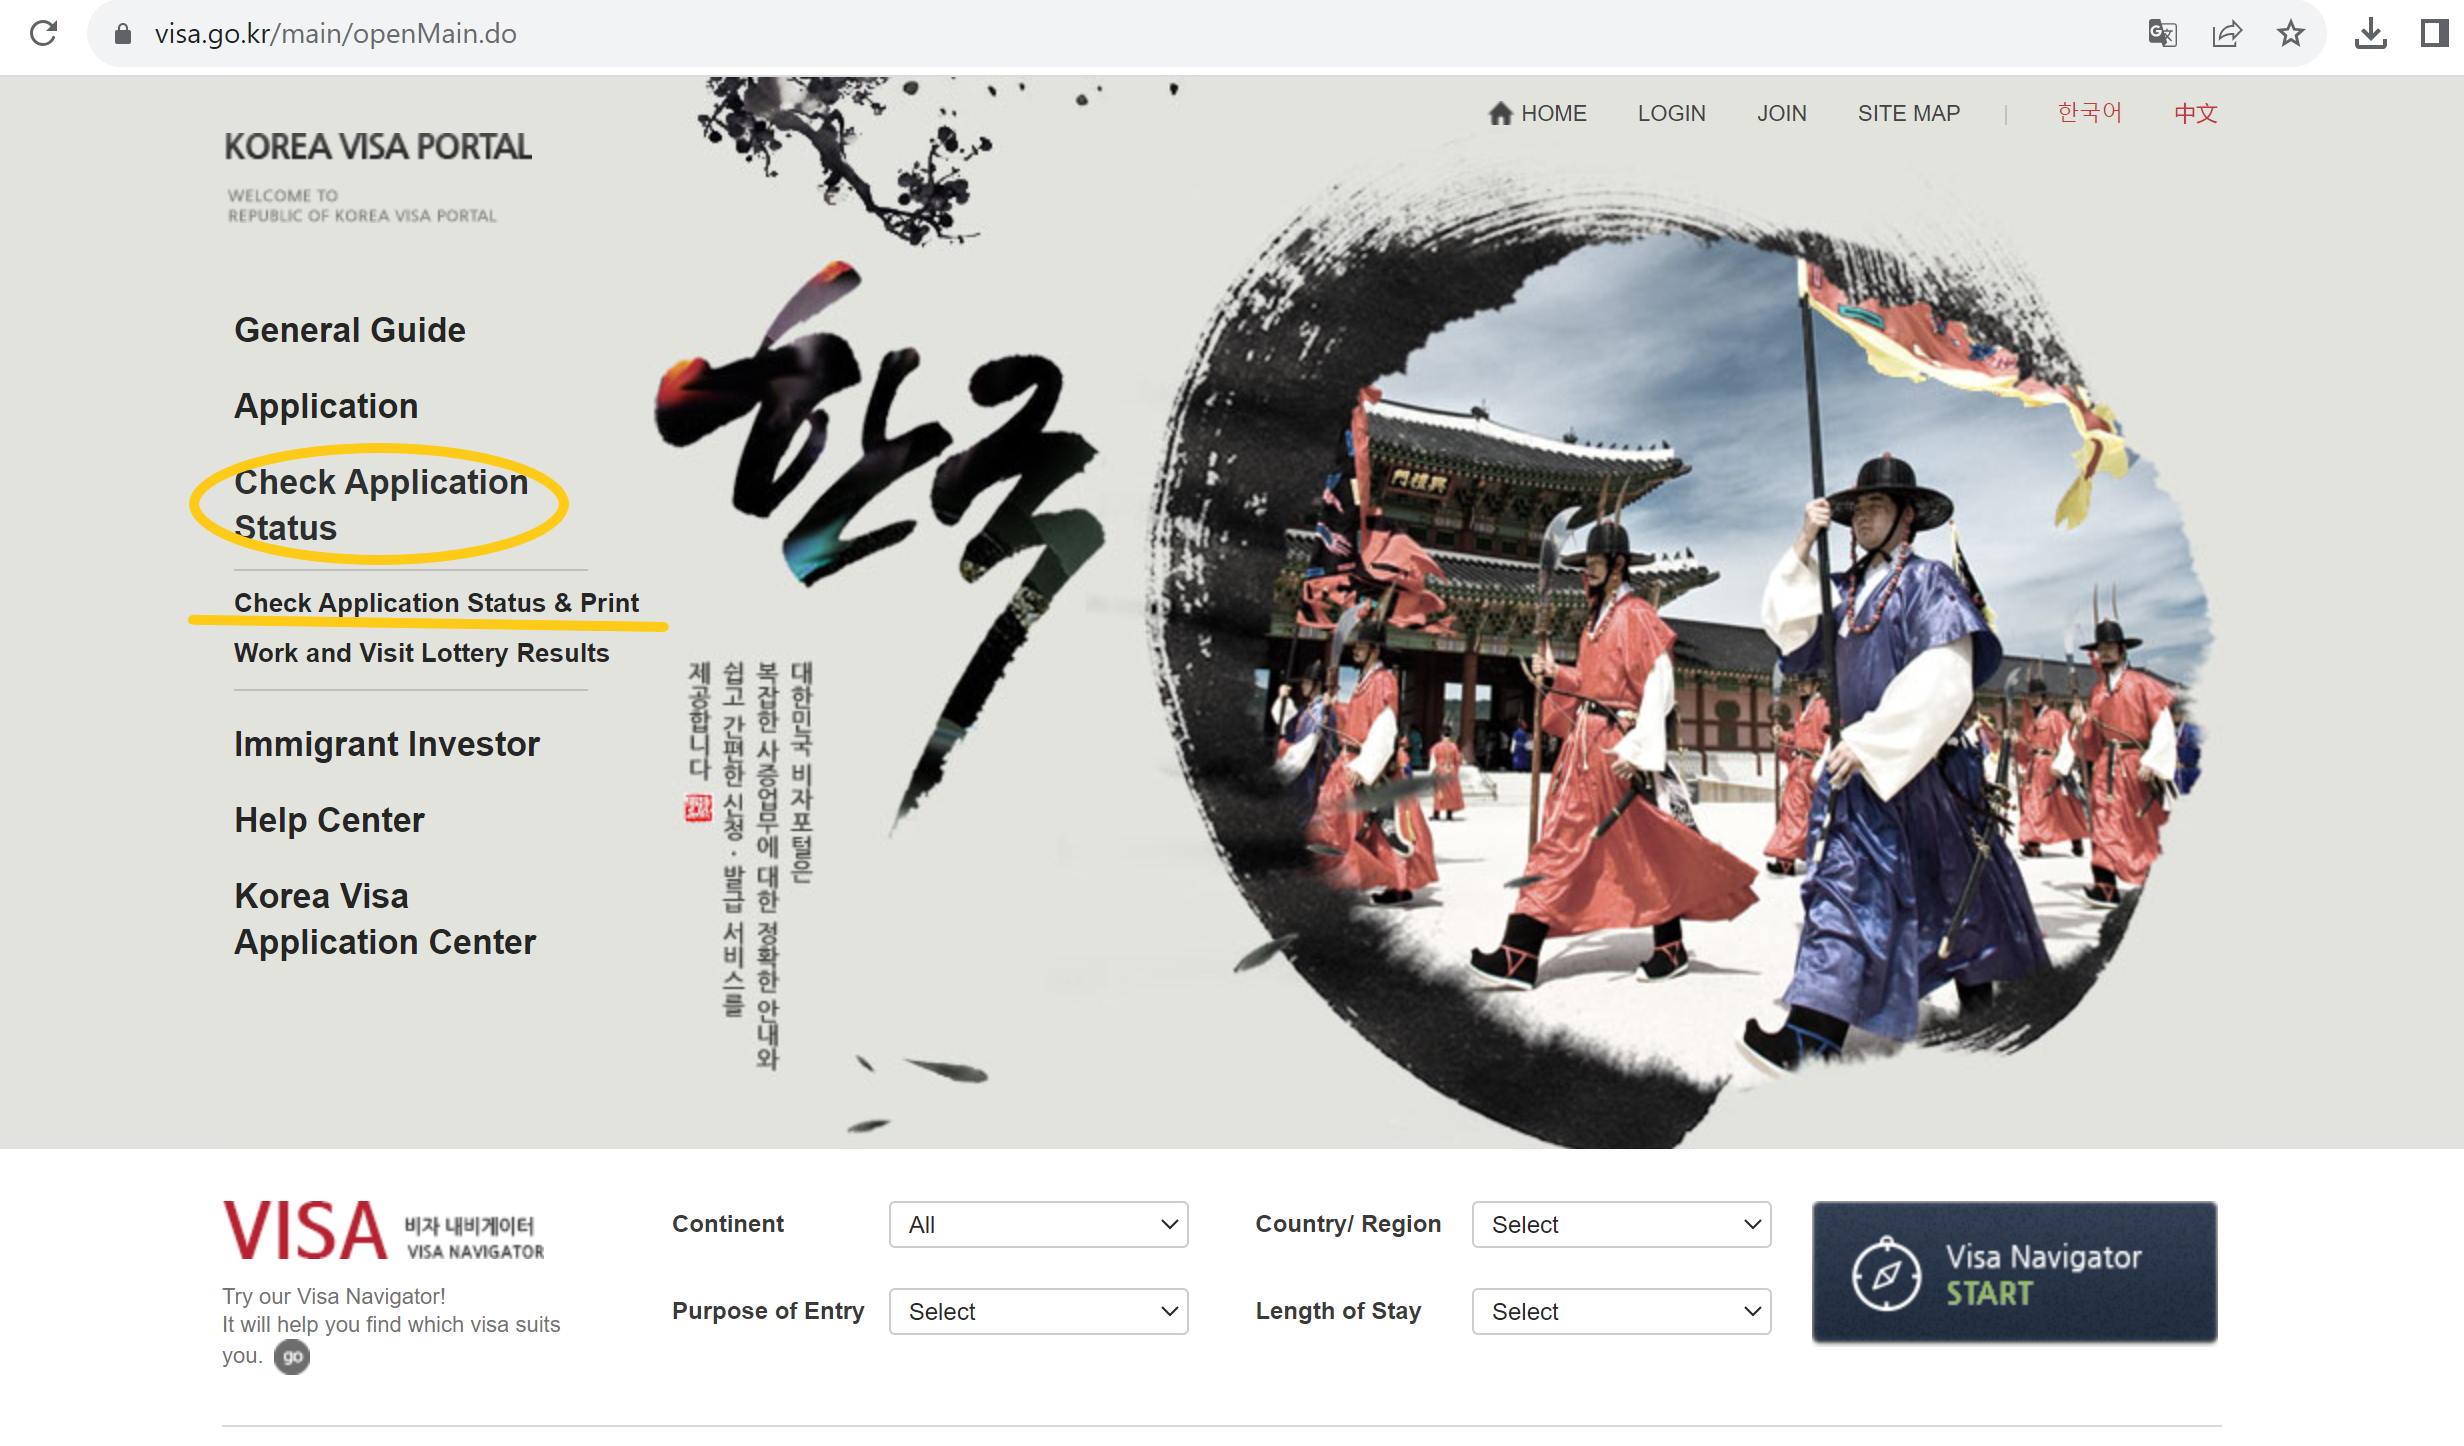Expand the Length of Stay dropdown
The width and height of the screenshot is (2464, 1446).
(1621, 1312)
